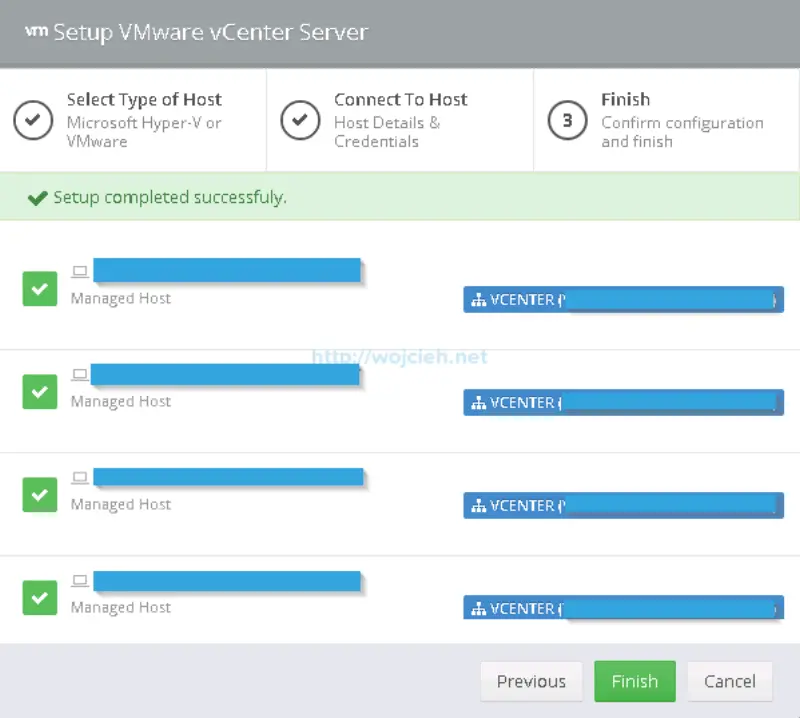800x718 pixels.
Task: Click the circled number 3 icon on the Finish step
Action: [x=567, y=120]
